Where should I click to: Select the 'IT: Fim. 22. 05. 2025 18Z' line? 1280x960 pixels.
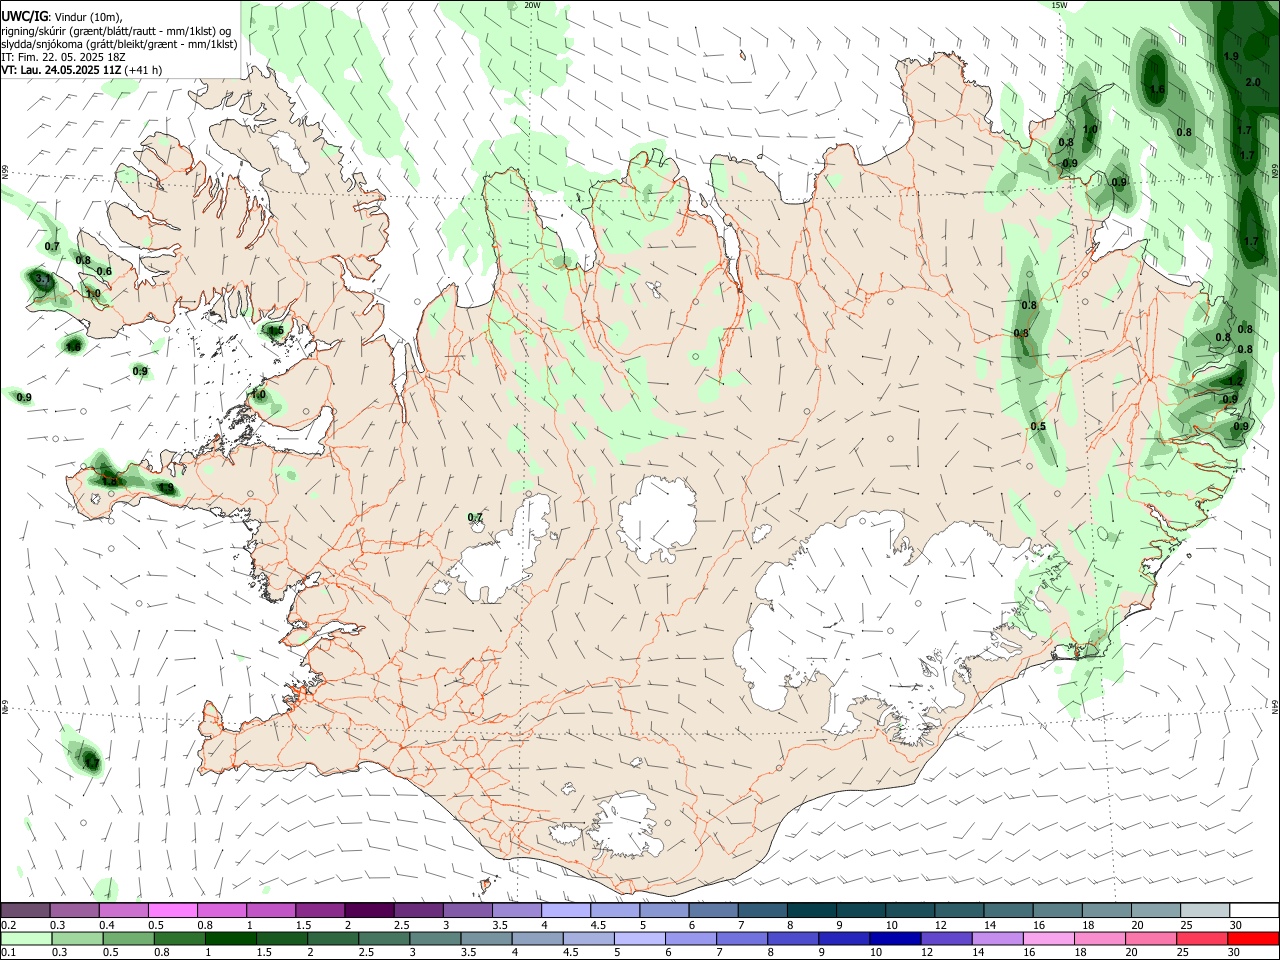[62, 57]
